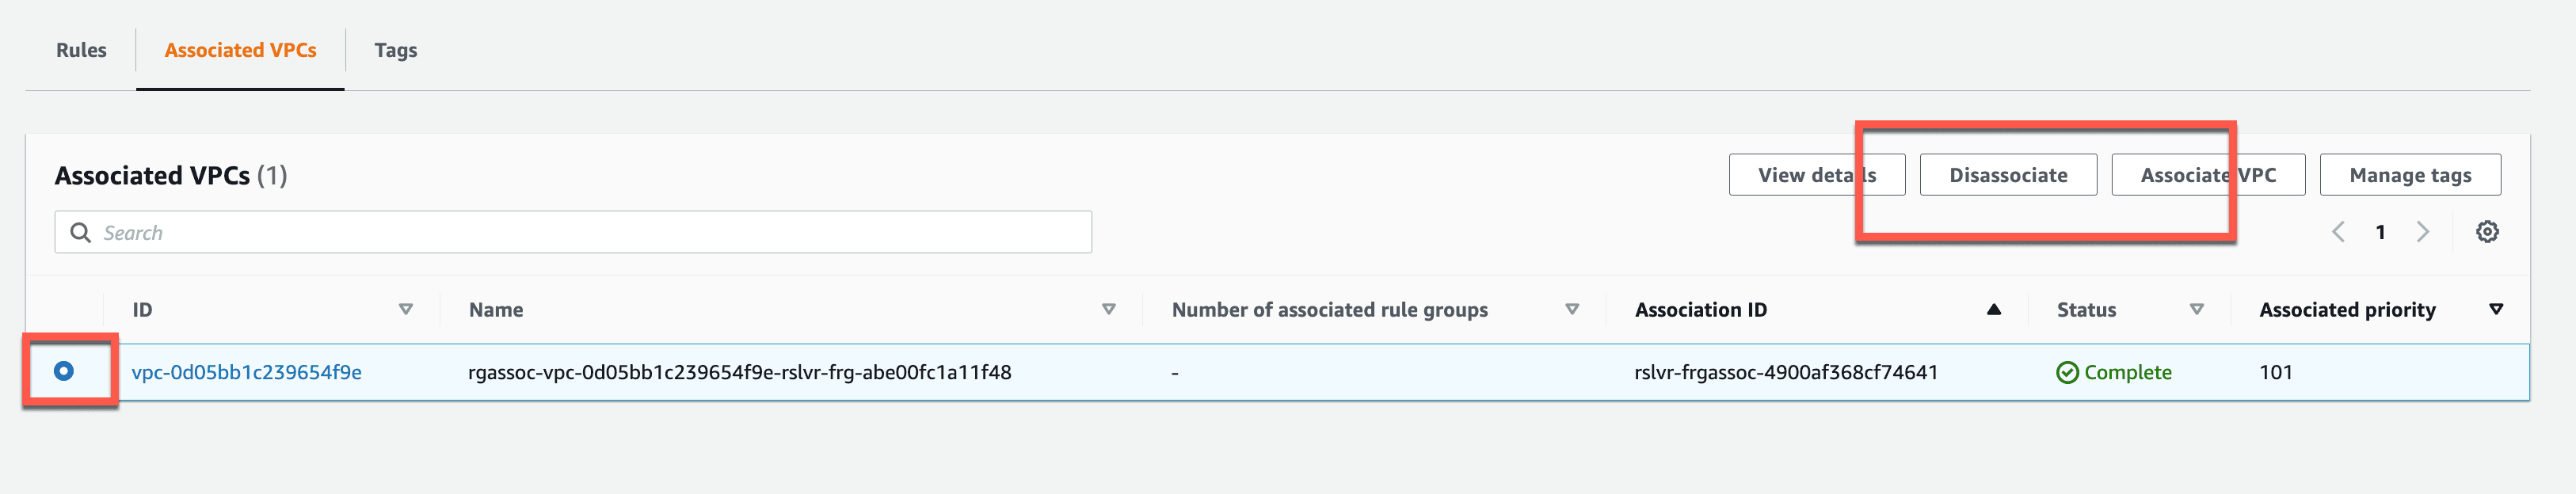Sort by Status column arrow
The image size is (2576, 494).
click(x=2196, y=309)
